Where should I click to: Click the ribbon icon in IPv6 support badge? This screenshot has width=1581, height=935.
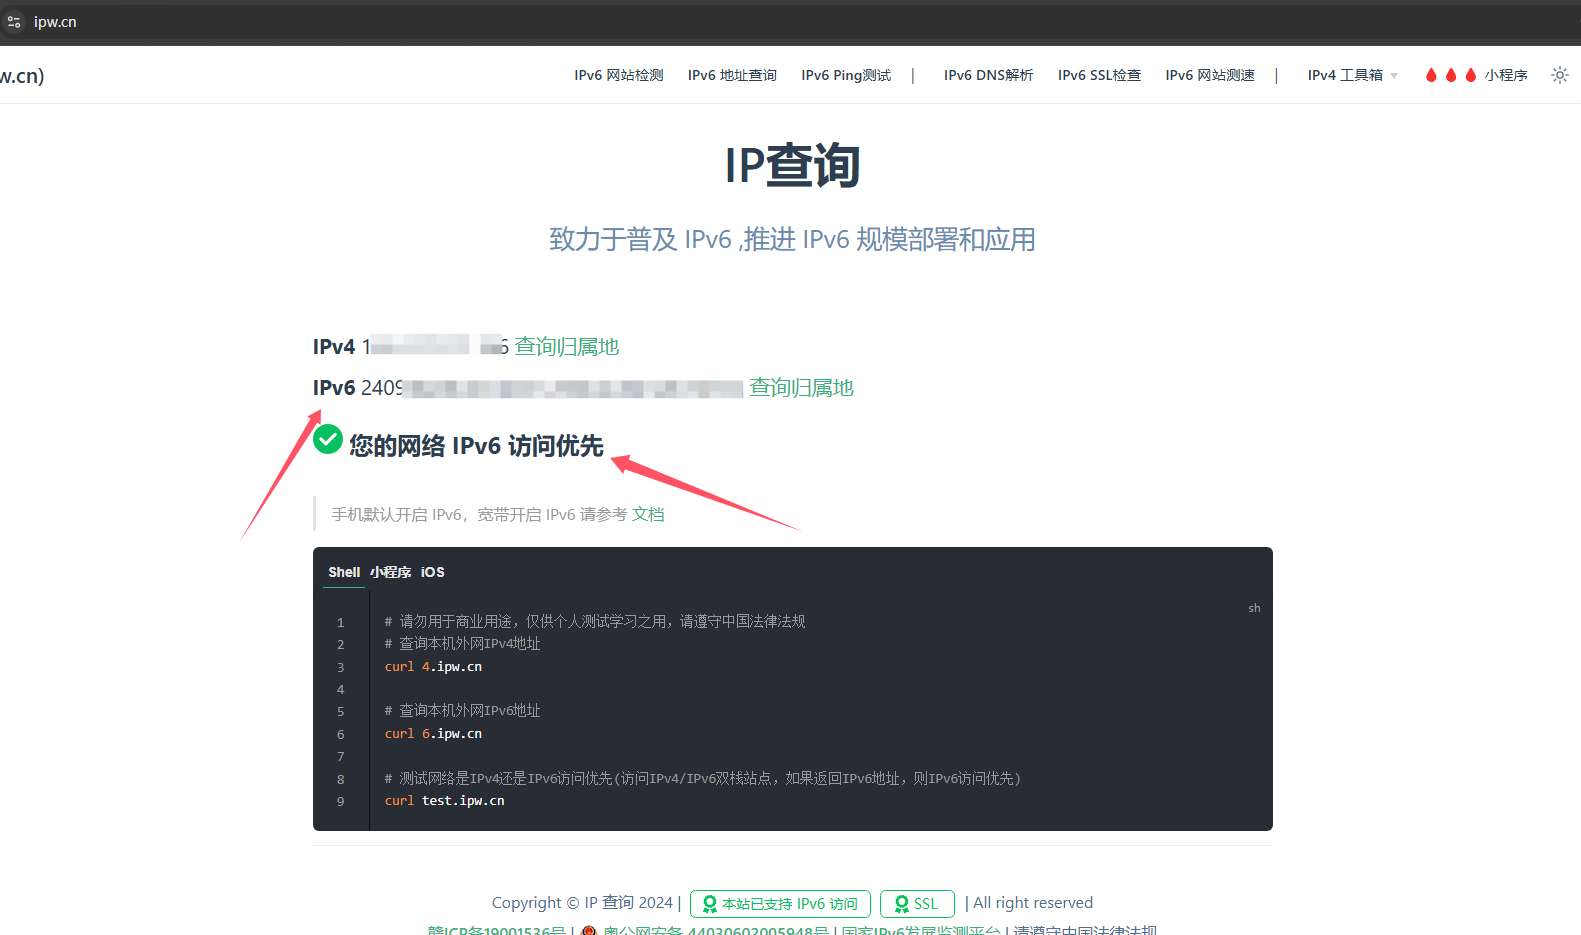(x=710, y=904)
